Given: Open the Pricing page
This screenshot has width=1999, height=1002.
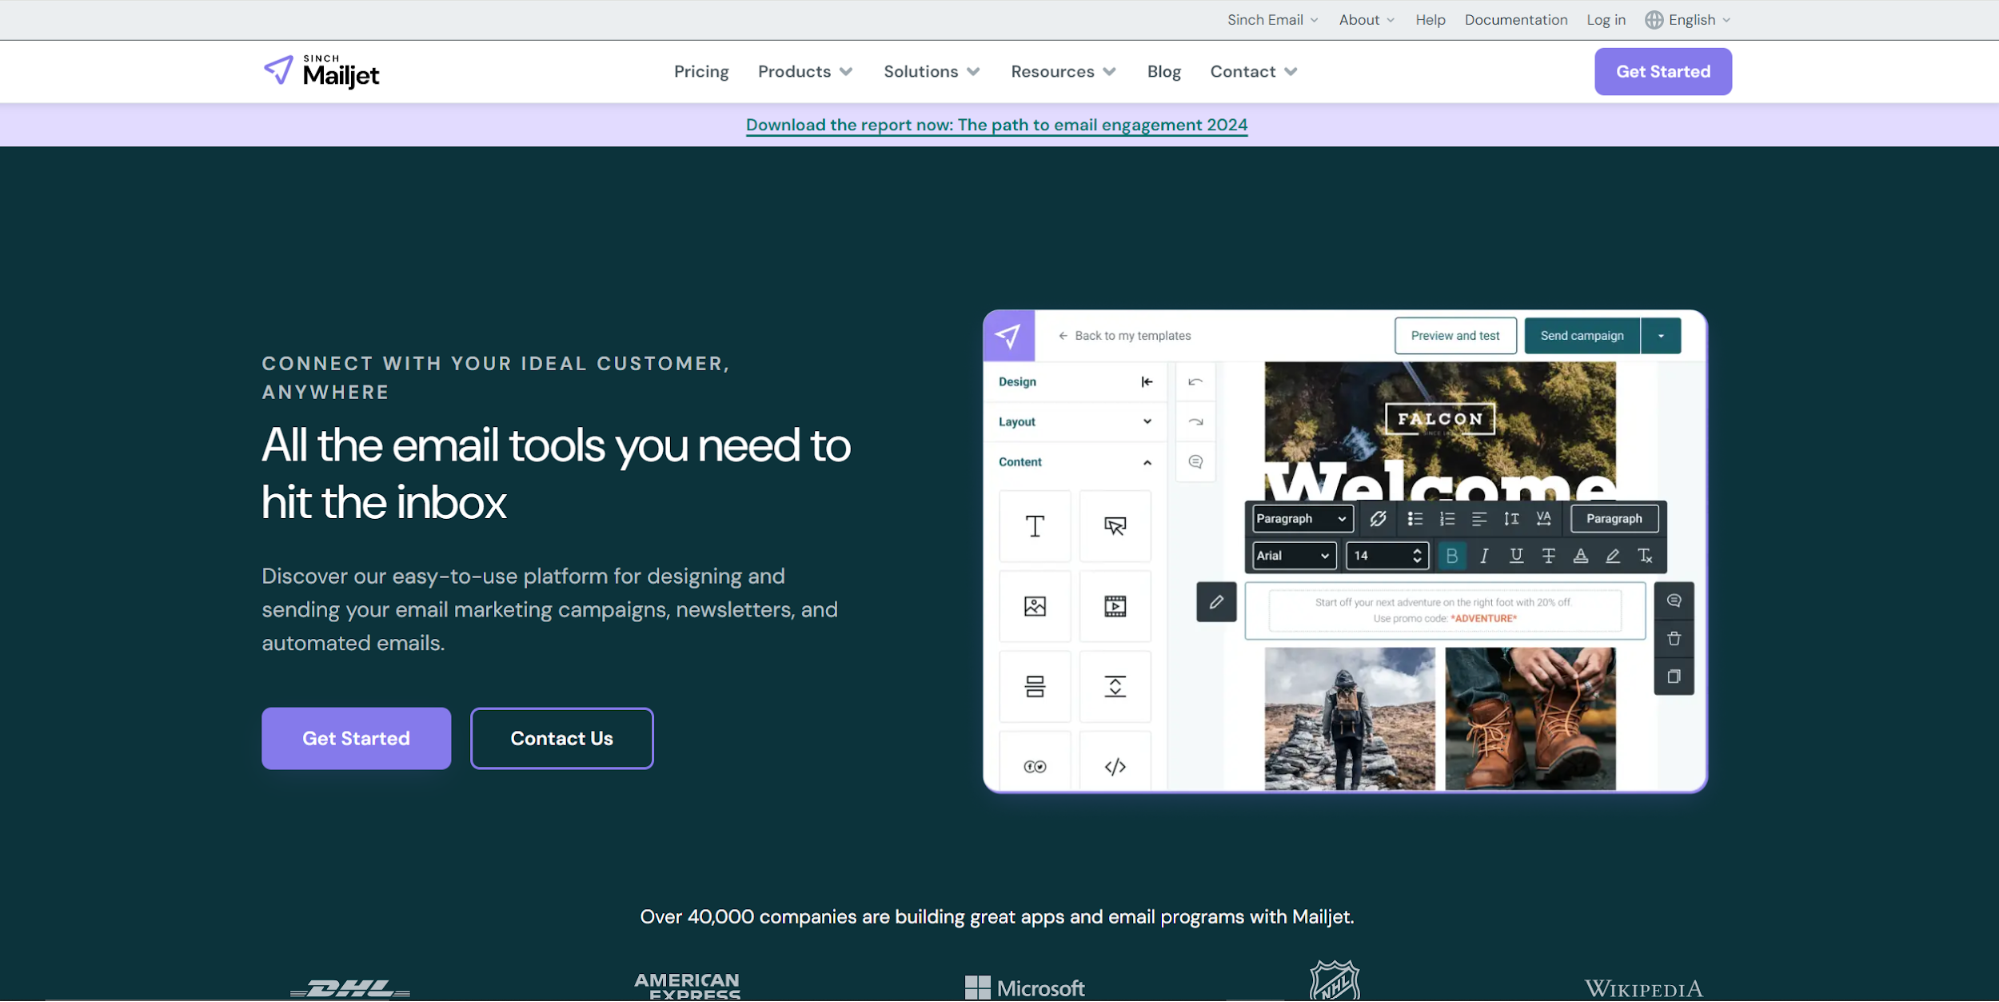Looking at the screenshot, I should (x=701, y=72).
